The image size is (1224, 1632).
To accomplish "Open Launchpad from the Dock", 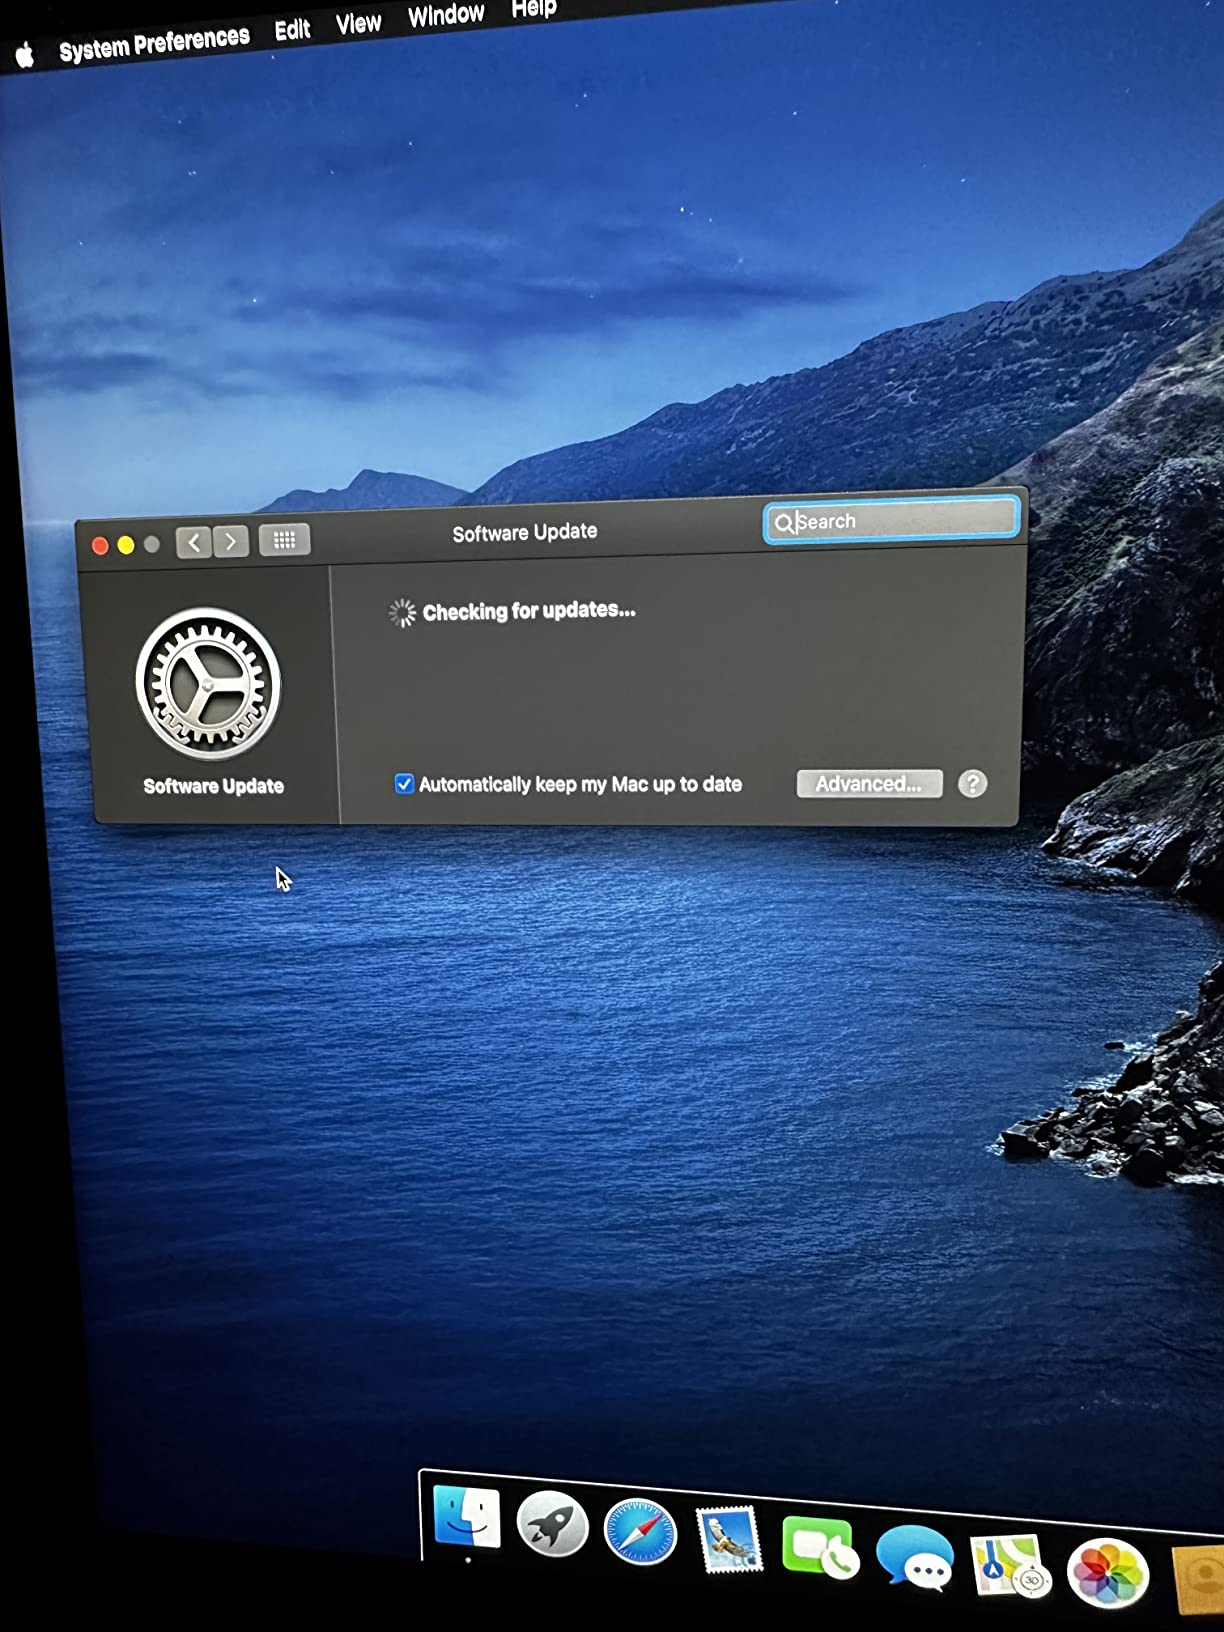I will 552,1525.
